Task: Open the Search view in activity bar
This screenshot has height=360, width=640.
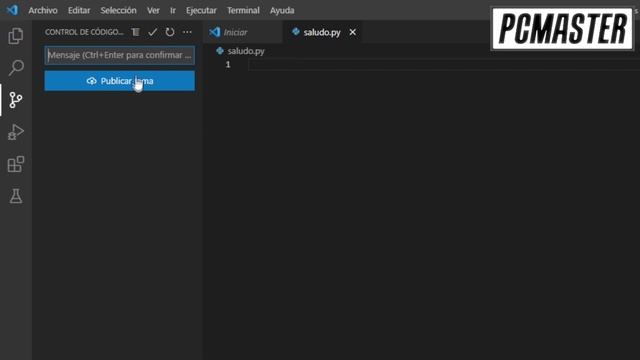Action: coord(16,67)
